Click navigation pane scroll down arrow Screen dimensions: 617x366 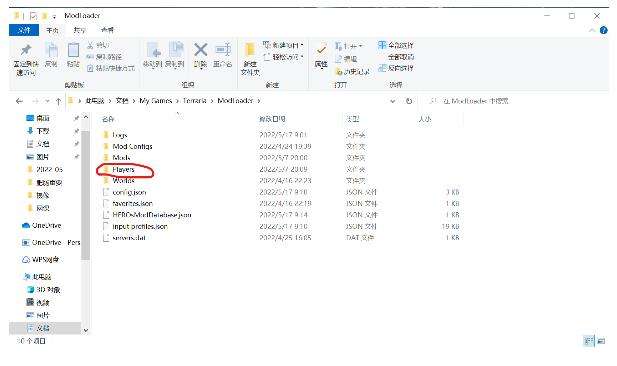tap(86, 330)
